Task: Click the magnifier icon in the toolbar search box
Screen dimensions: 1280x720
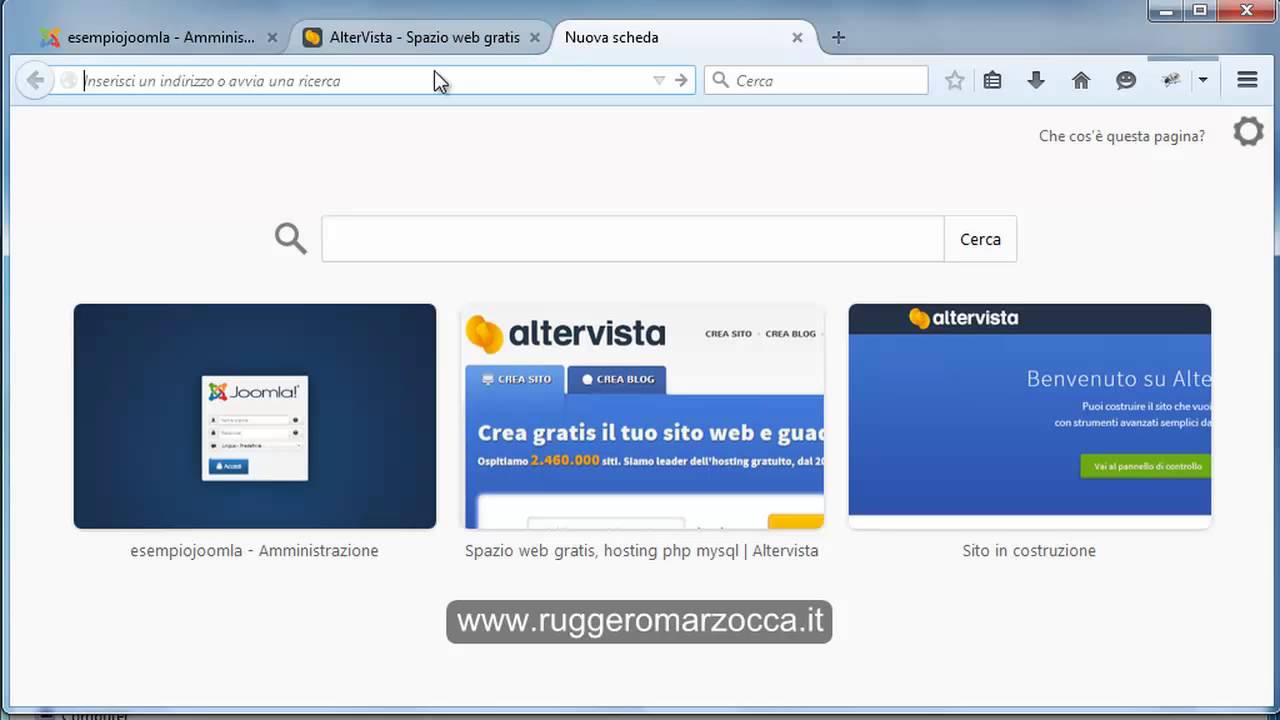Action: 720,80
